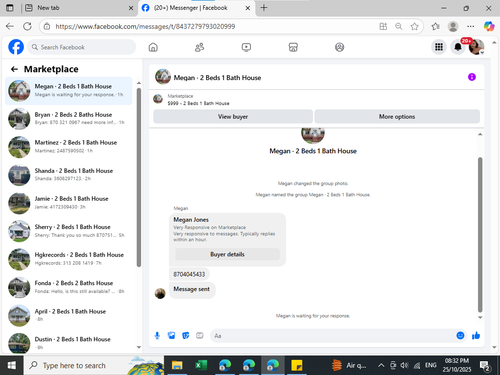The width and height of the screenshot is (500, 375).
Task: Open Bryan - 2 Beds 2 Baths House chat
Action: 69,119
